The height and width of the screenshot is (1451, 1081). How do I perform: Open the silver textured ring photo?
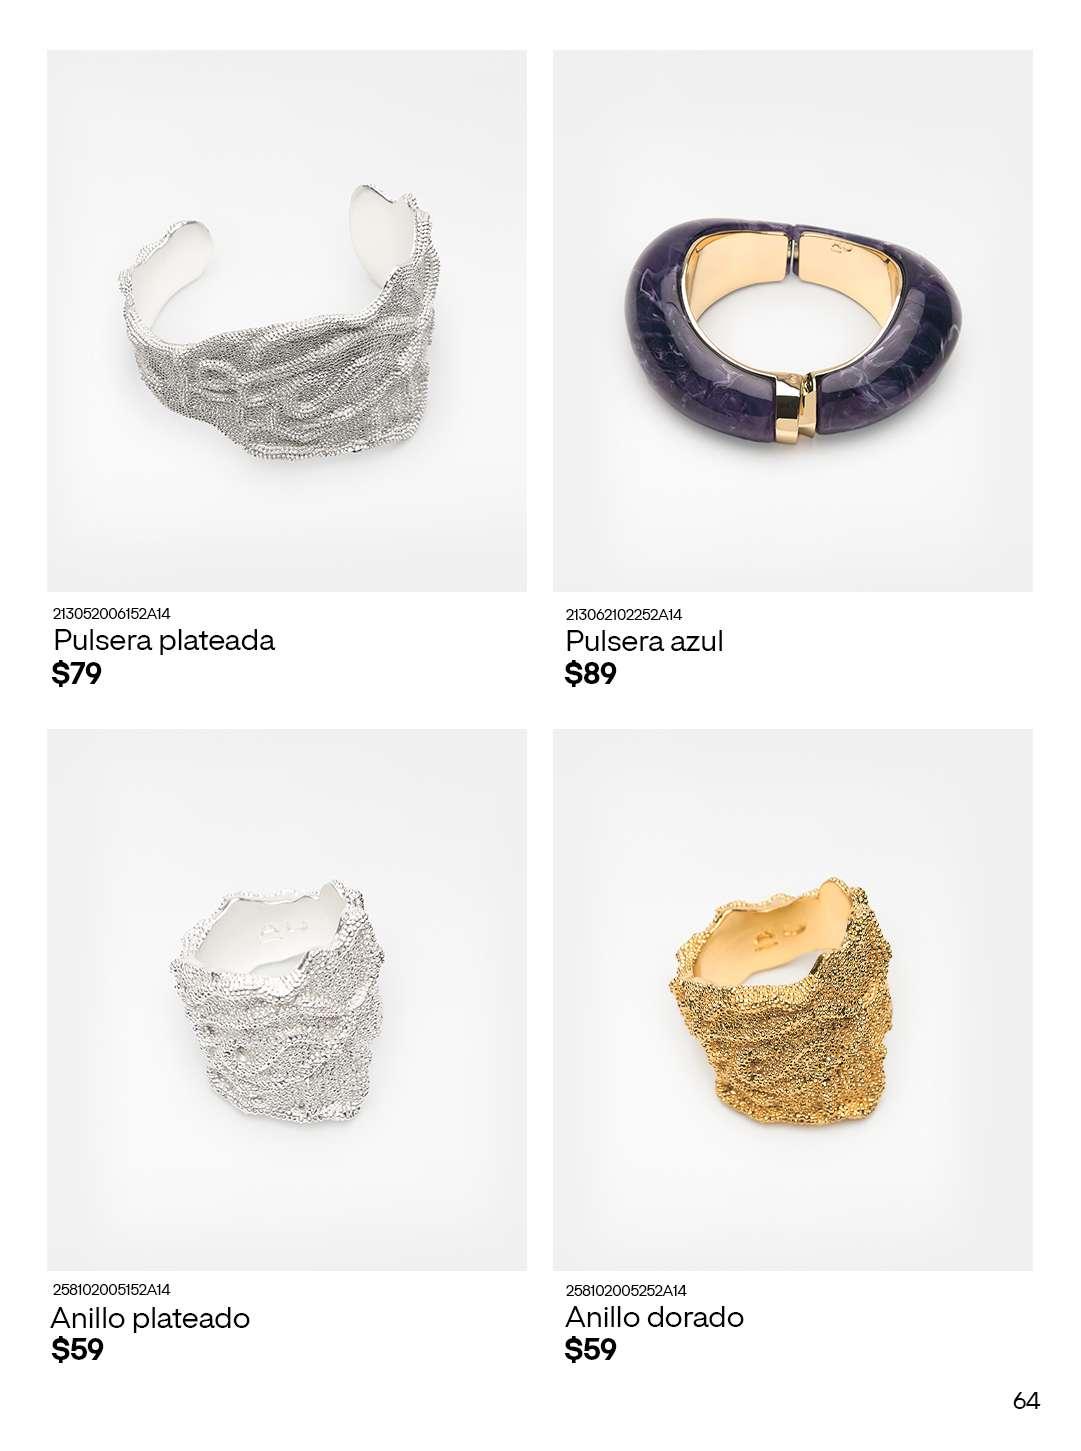pyautogui.click(x=287, y=1000)
